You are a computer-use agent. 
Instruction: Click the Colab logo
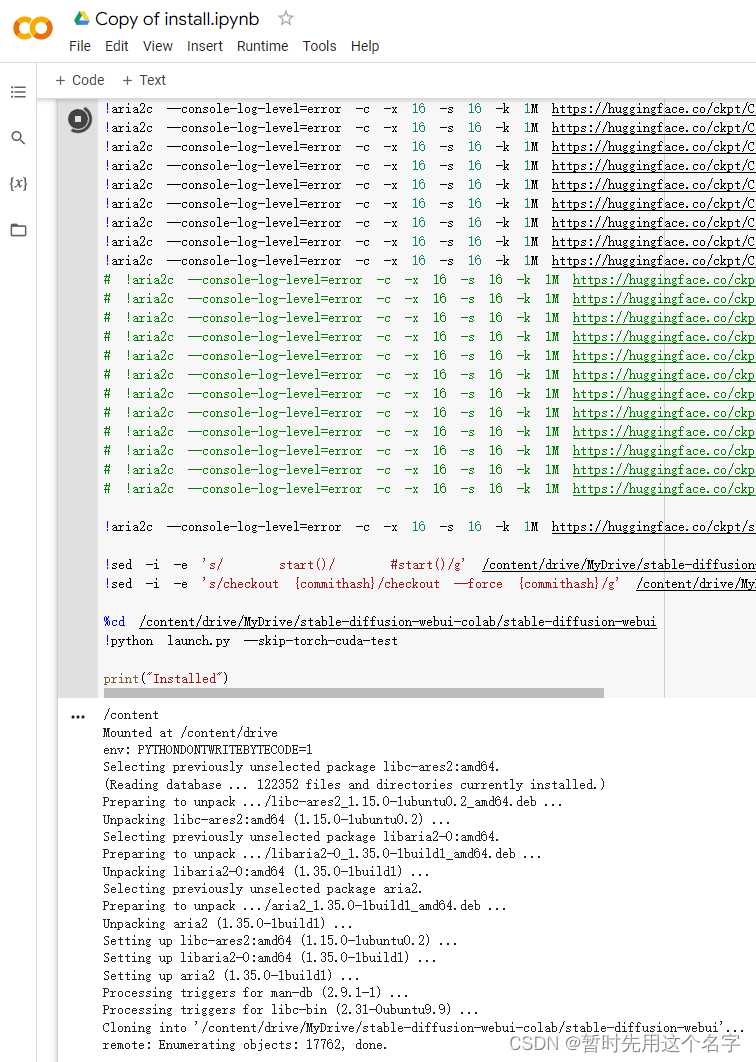(33, 28)
